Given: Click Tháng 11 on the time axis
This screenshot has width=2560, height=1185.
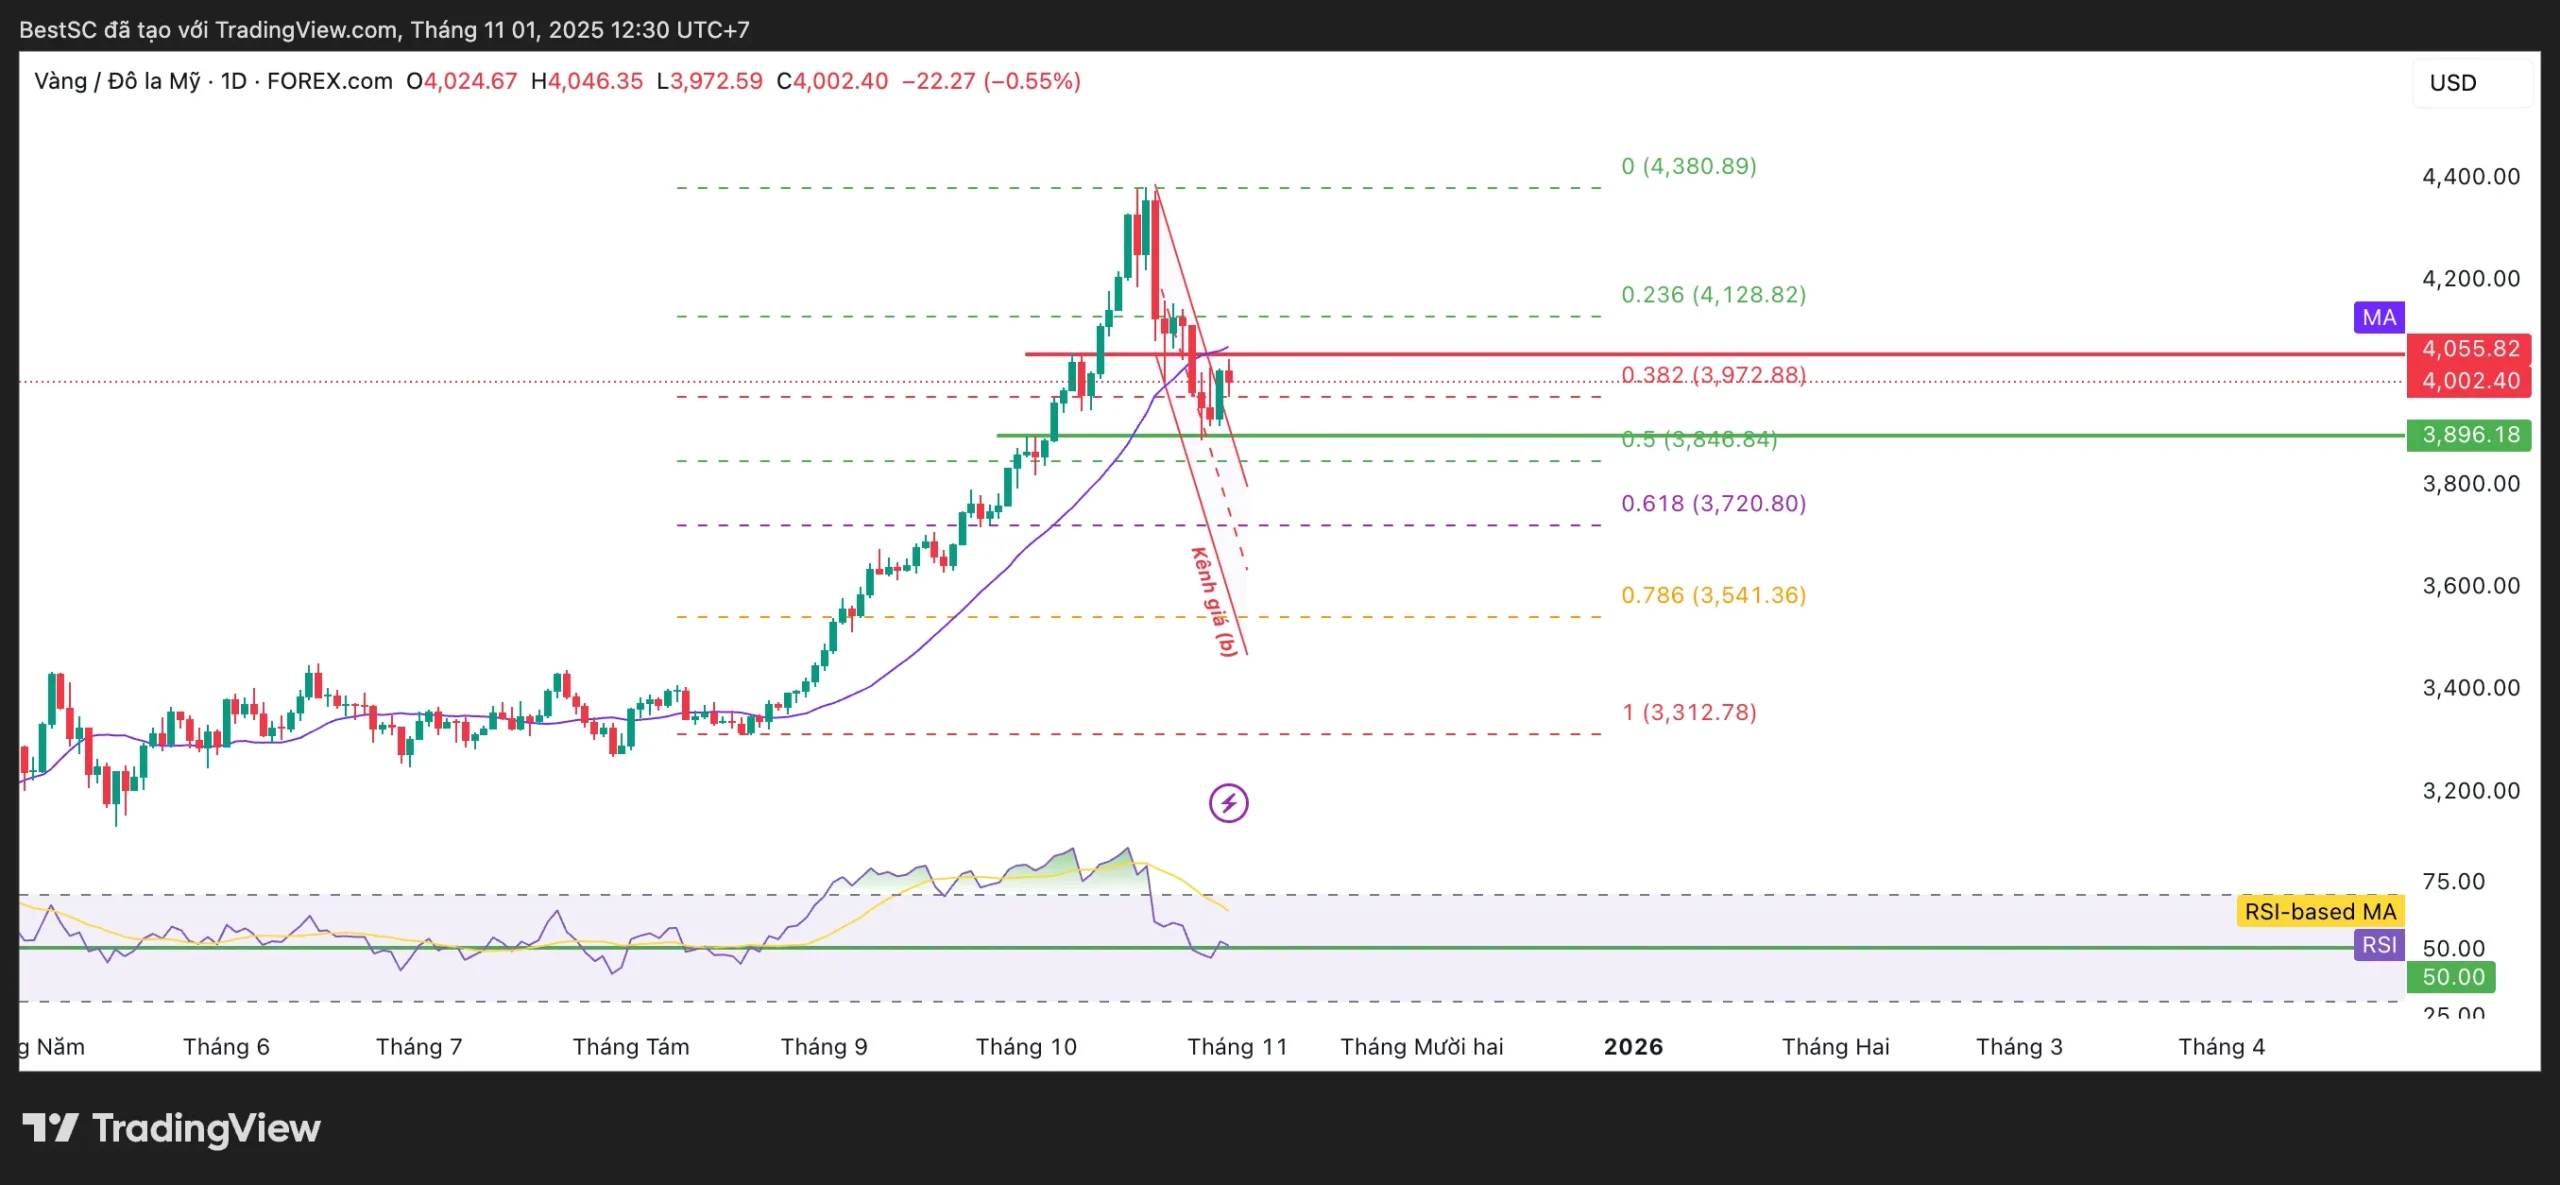Looking at the screenshot, I should pyautogui.click(x=1236, y=1047).
